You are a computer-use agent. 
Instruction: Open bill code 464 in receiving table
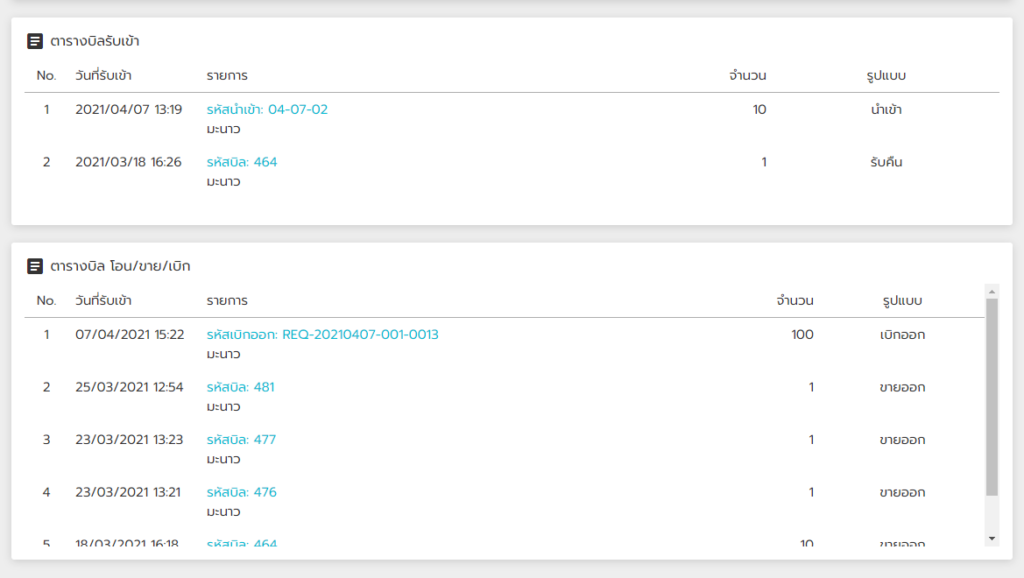[242, 162]
